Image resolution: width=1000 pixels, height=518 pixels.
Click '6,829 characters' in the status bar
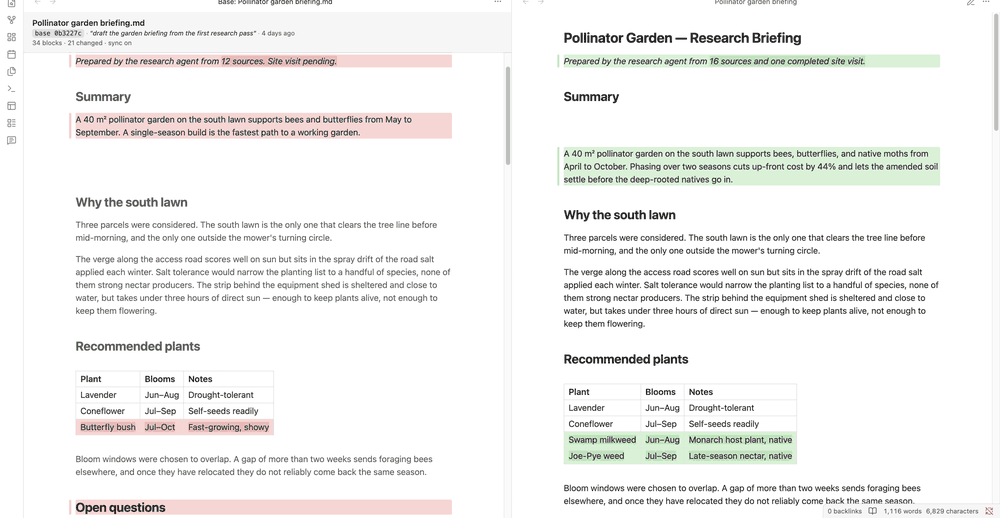click(x=952, y=511)
